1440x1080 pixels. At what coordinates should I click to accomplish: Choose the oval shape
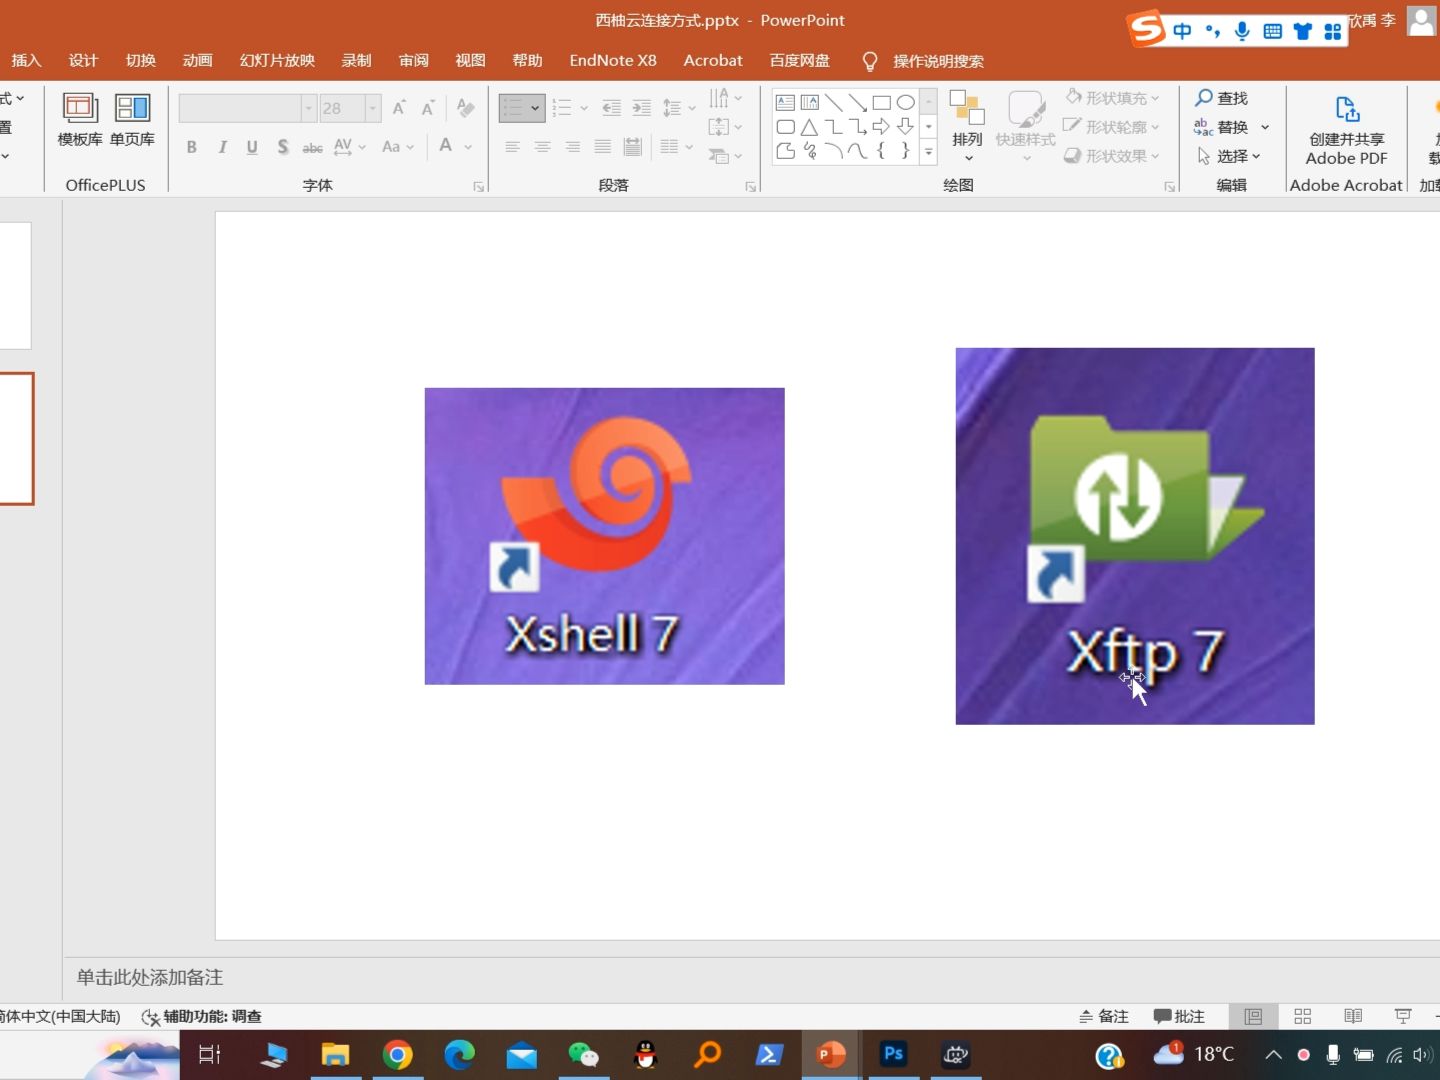[x=905, y=103]
